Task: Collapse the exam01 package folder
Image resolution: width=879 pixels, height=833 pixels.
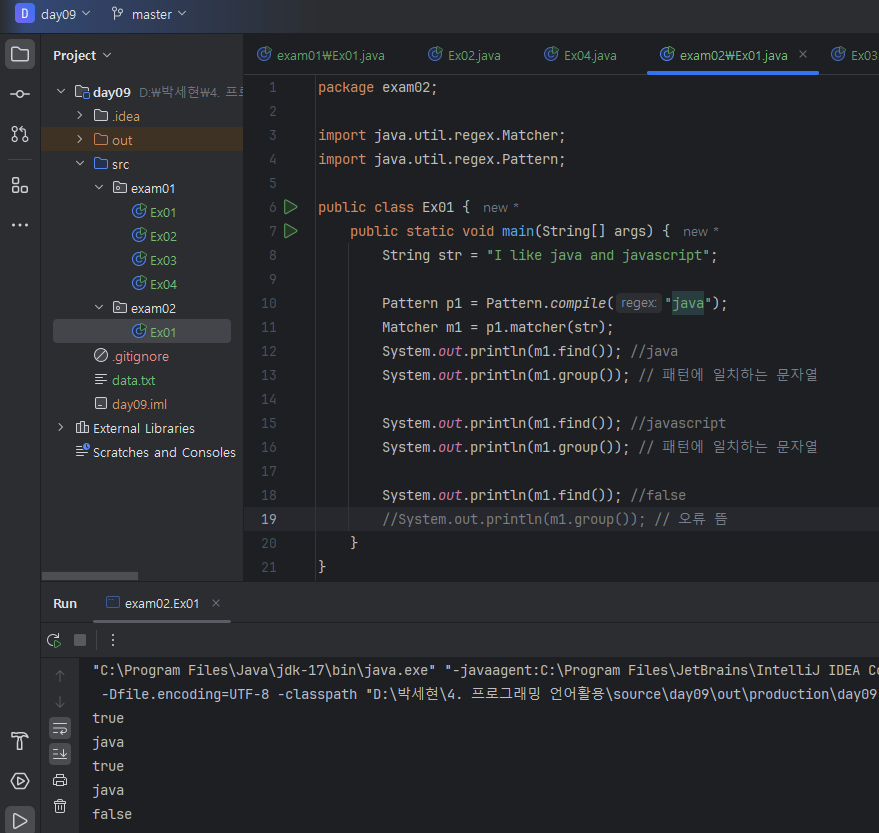Action: 98,188
